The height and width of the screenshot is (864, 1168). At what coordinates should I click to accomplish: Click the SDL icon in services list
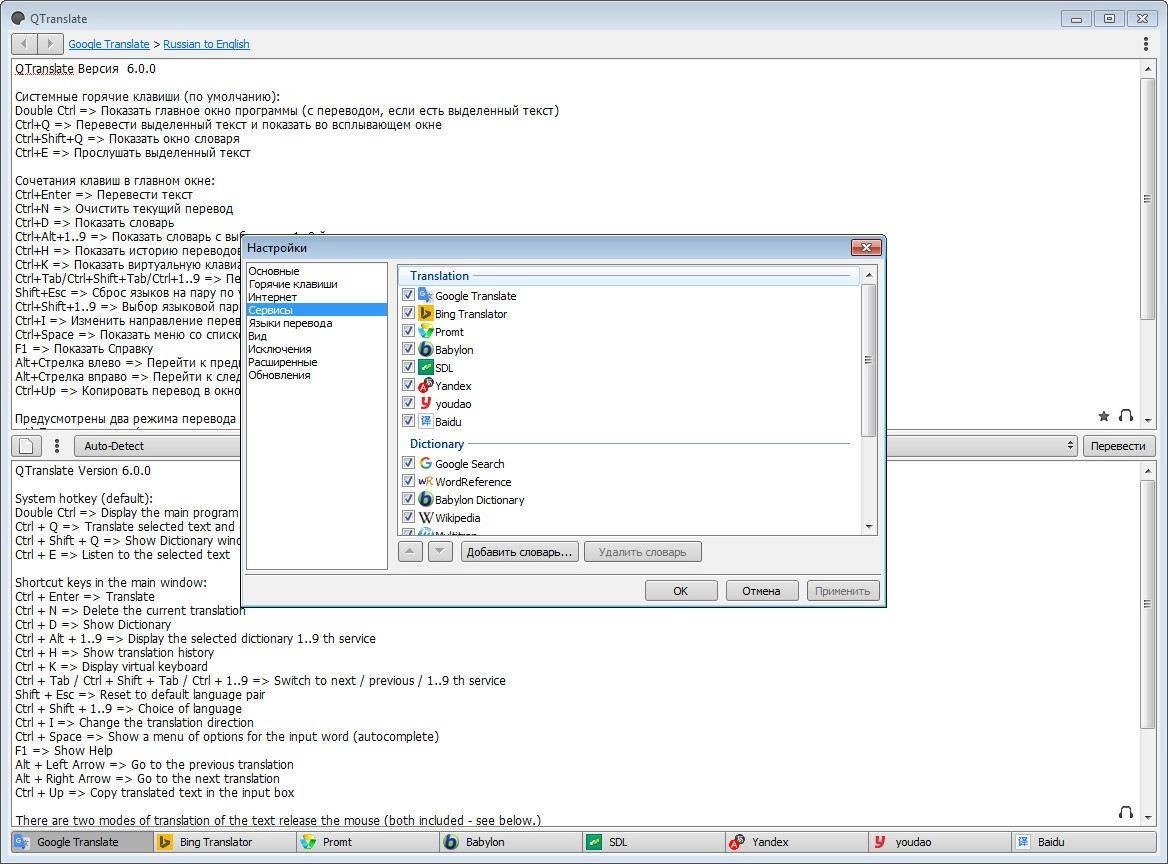click(425, 366)
